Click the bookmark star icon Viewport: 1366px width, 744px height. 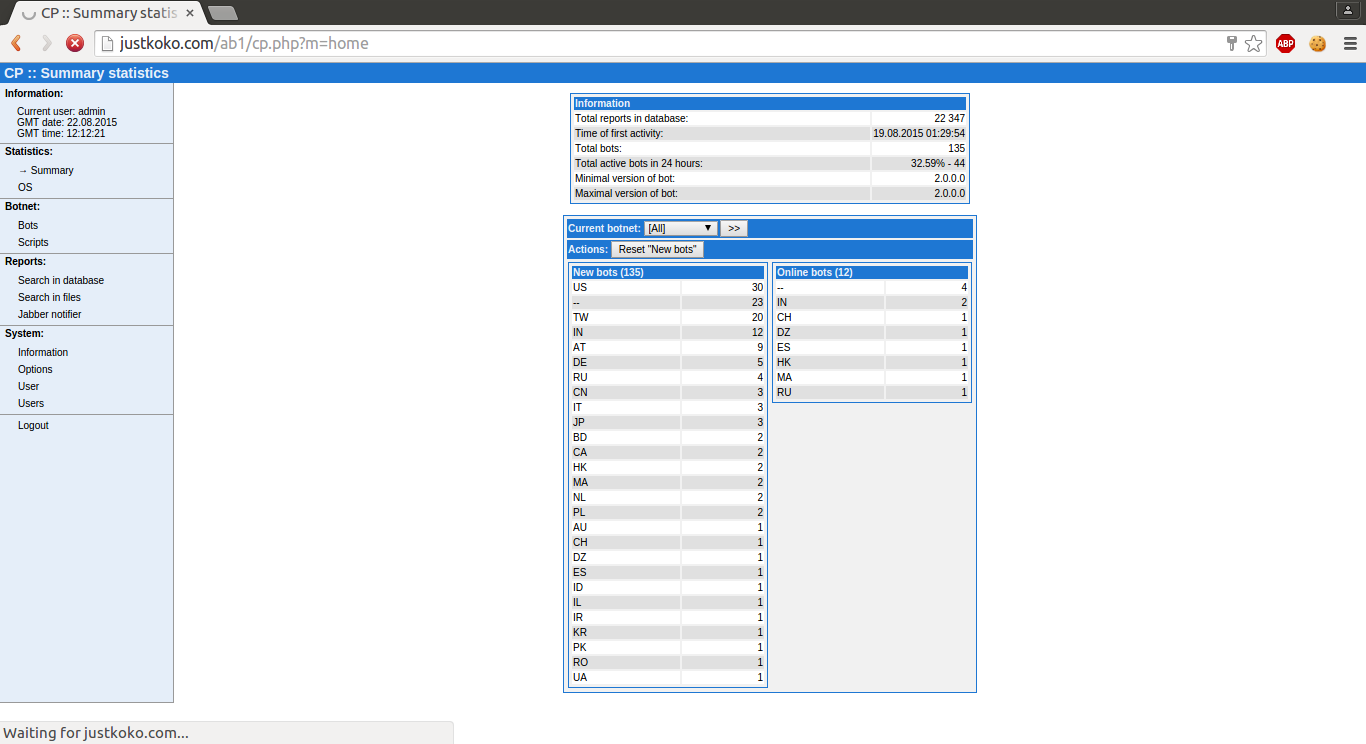coord(1253,43)
